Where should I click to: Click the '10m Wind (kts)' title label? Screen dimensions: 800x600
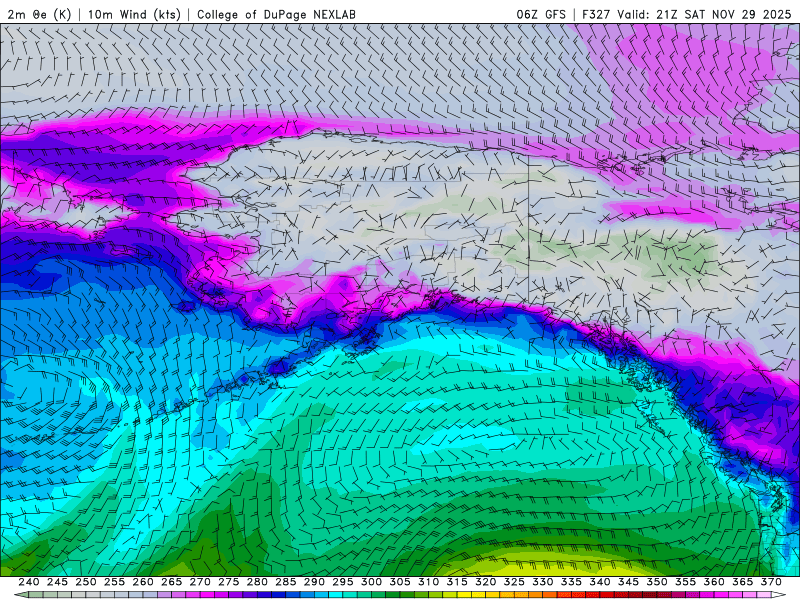[135, 15]
